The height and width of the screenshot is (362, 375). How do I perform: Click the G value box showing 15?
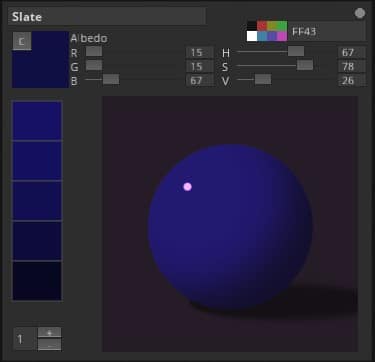pos(199,67)
